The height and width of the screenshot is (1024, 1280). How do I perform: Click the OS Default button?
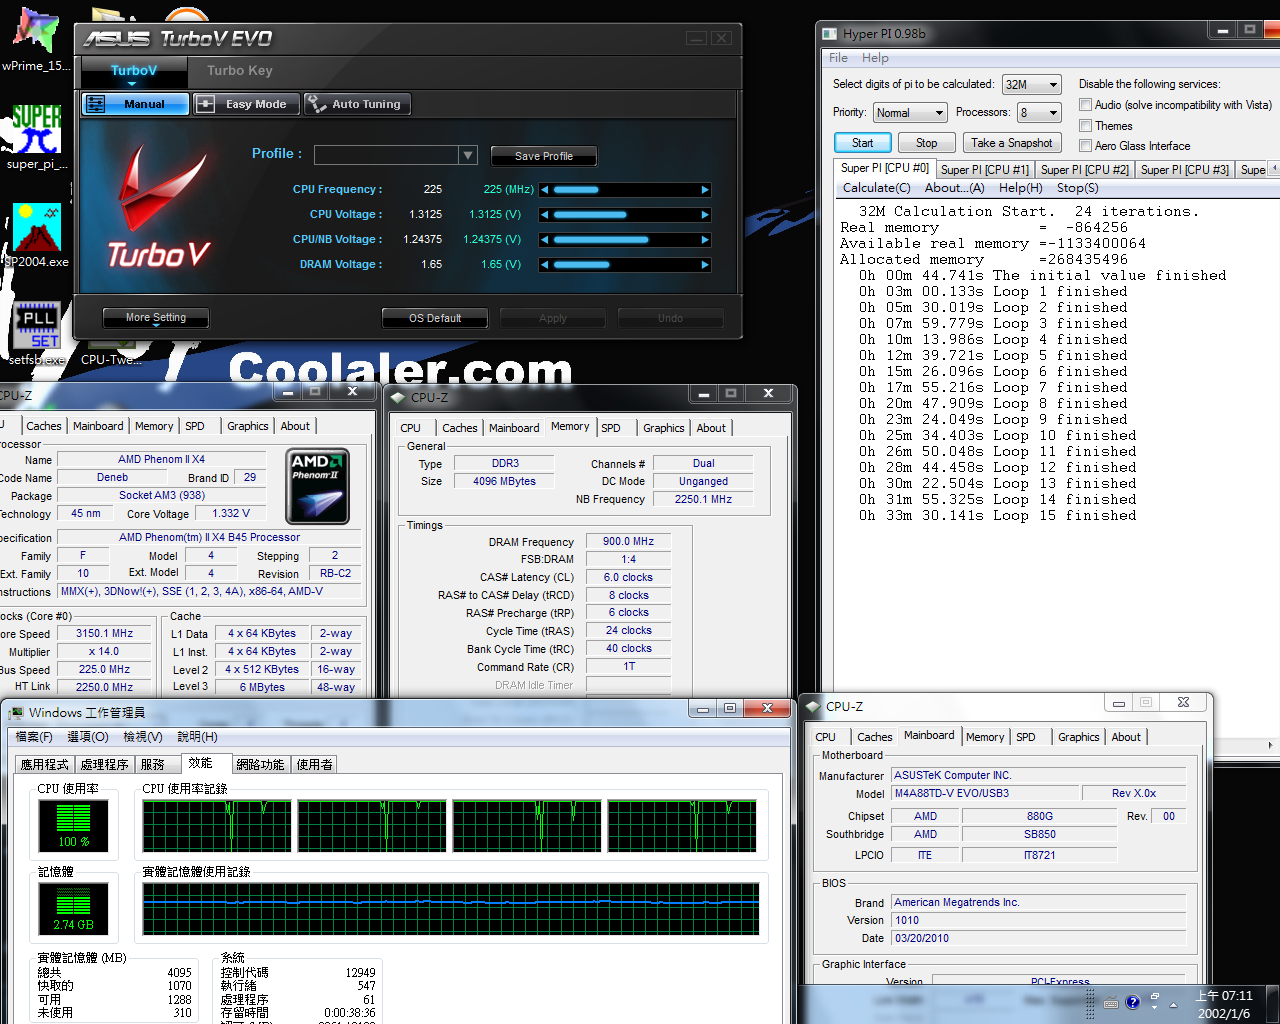[x=435, y=318]
